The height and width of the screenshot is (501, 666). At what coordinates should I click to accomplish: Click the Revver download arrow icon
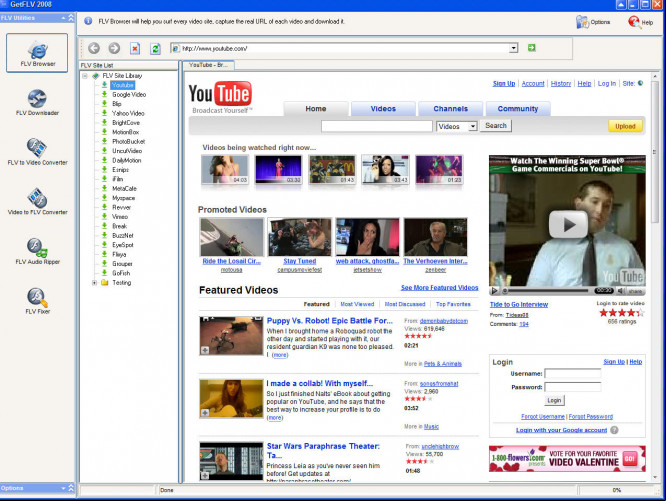pos(104,207)
